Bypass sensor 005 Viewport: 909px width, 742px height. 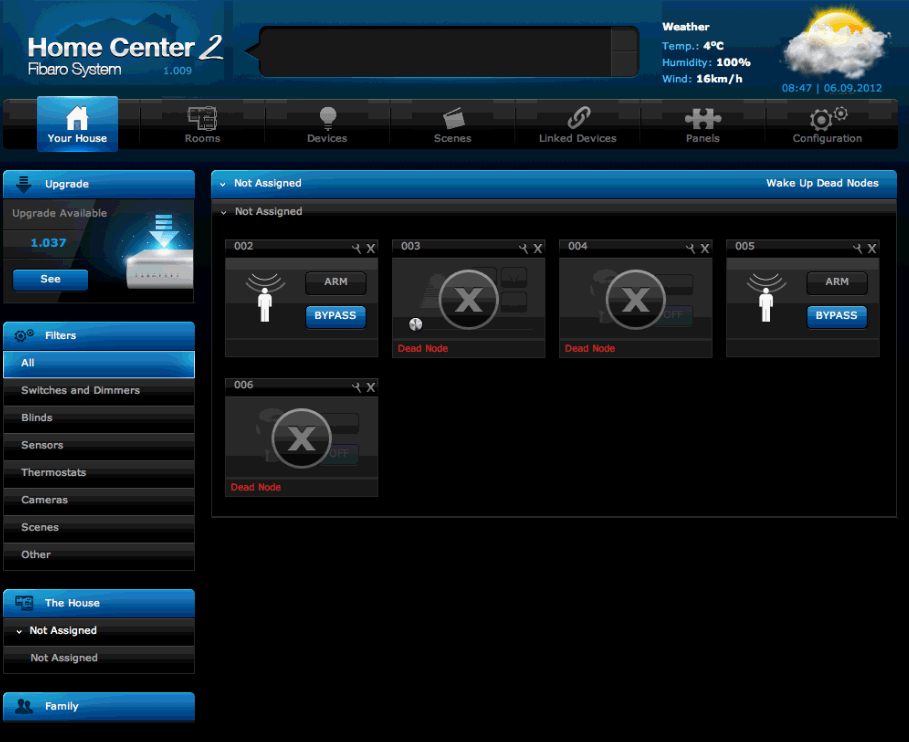click(x=837, y=316)
